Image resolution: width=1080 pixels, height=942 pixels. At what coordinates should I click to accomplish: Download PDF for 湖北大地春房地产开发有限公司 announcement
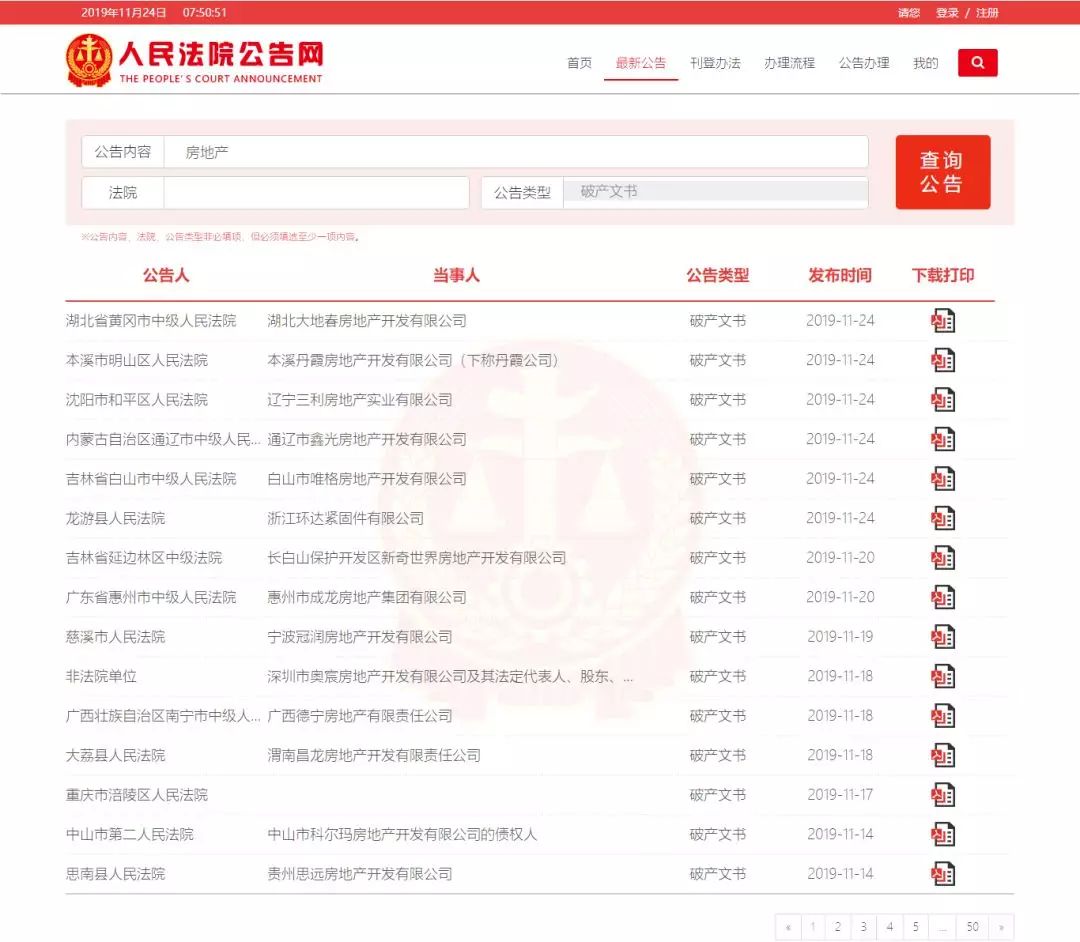pyautogui.click(x=941, y=320)
